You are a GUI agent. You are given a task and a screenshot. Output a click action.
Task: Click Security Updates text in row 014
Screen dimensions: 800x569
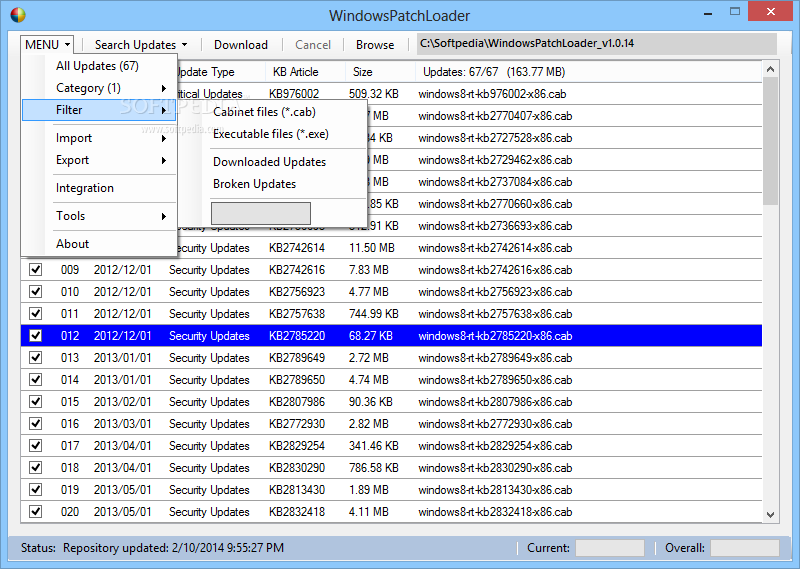coord(209,380)
